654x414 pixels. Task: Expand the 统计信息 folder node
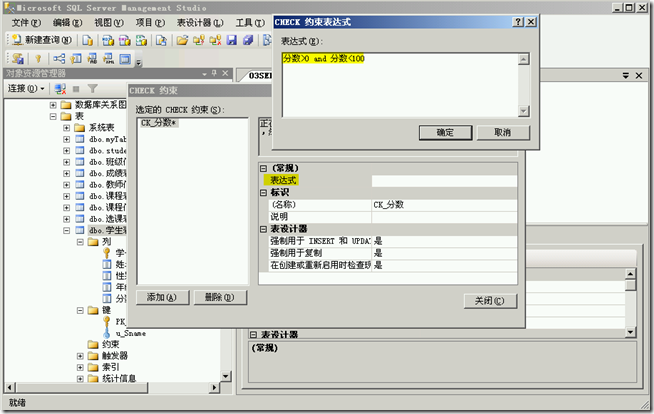click(x=80, y=379)
